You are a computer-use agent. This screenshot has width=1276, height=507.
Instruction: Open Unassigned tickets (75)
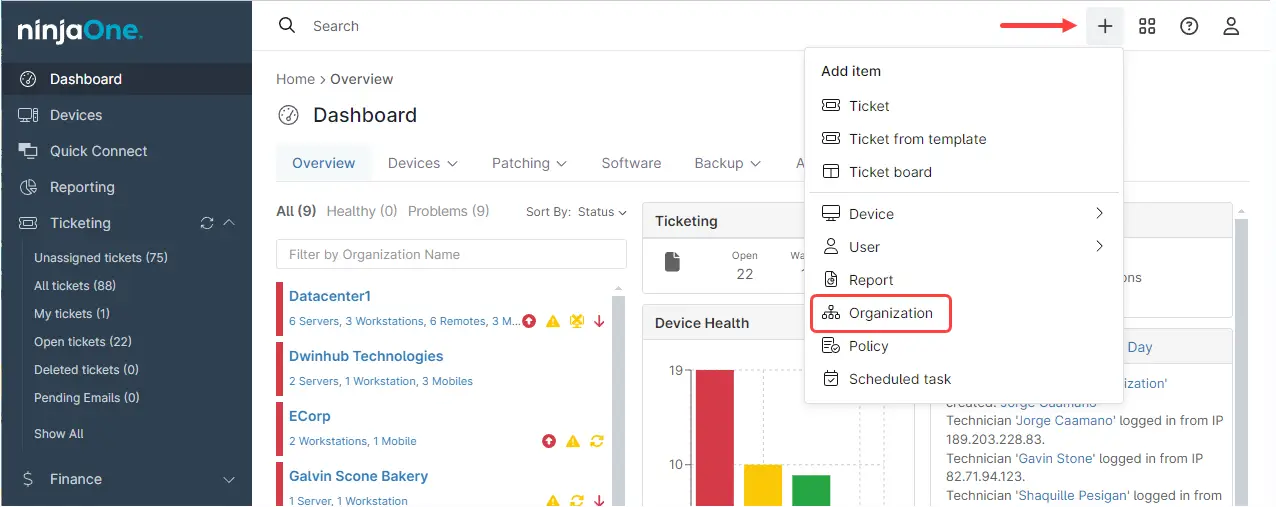(101, 257)
